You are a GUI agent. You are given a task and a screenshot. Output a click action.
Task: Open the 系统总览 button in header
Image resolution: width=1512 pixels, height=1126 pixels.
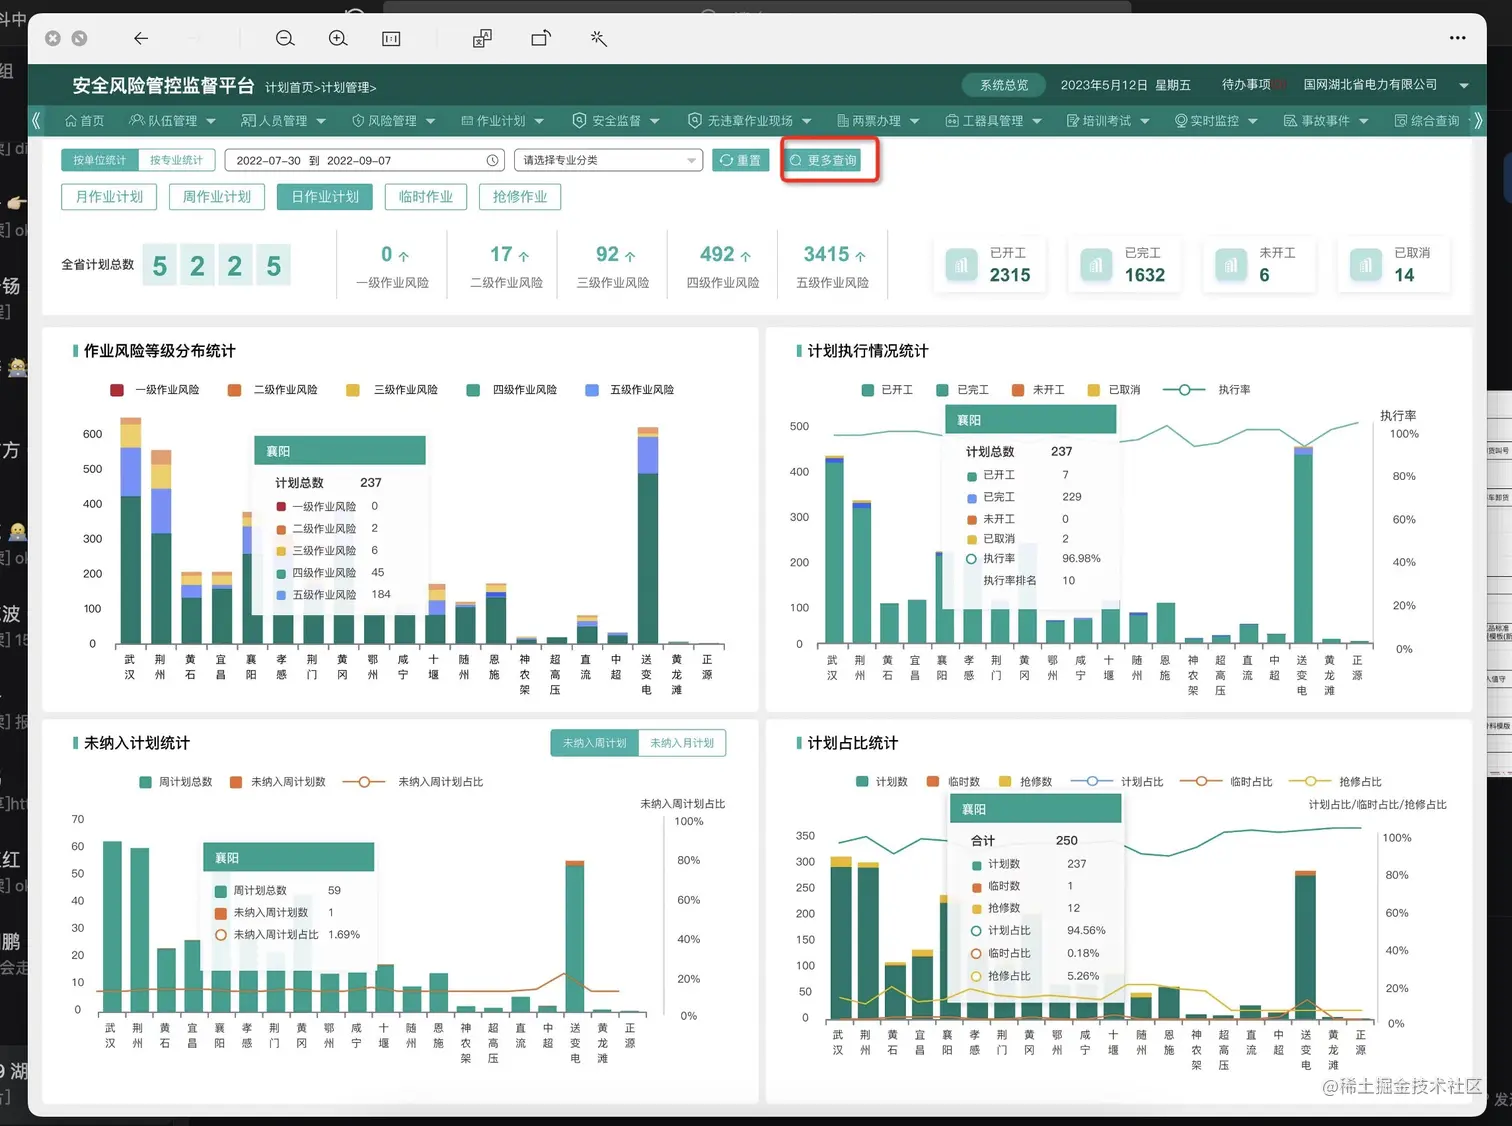(1004, 85)
